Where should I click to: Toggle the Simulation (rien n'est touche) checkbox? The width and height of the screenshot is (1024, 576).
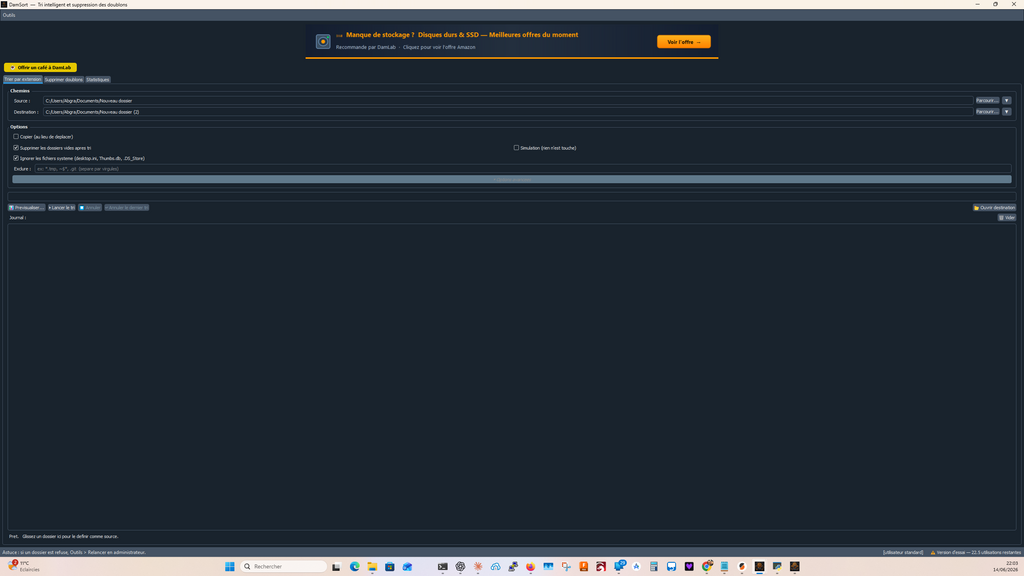(x=516, y=148)
